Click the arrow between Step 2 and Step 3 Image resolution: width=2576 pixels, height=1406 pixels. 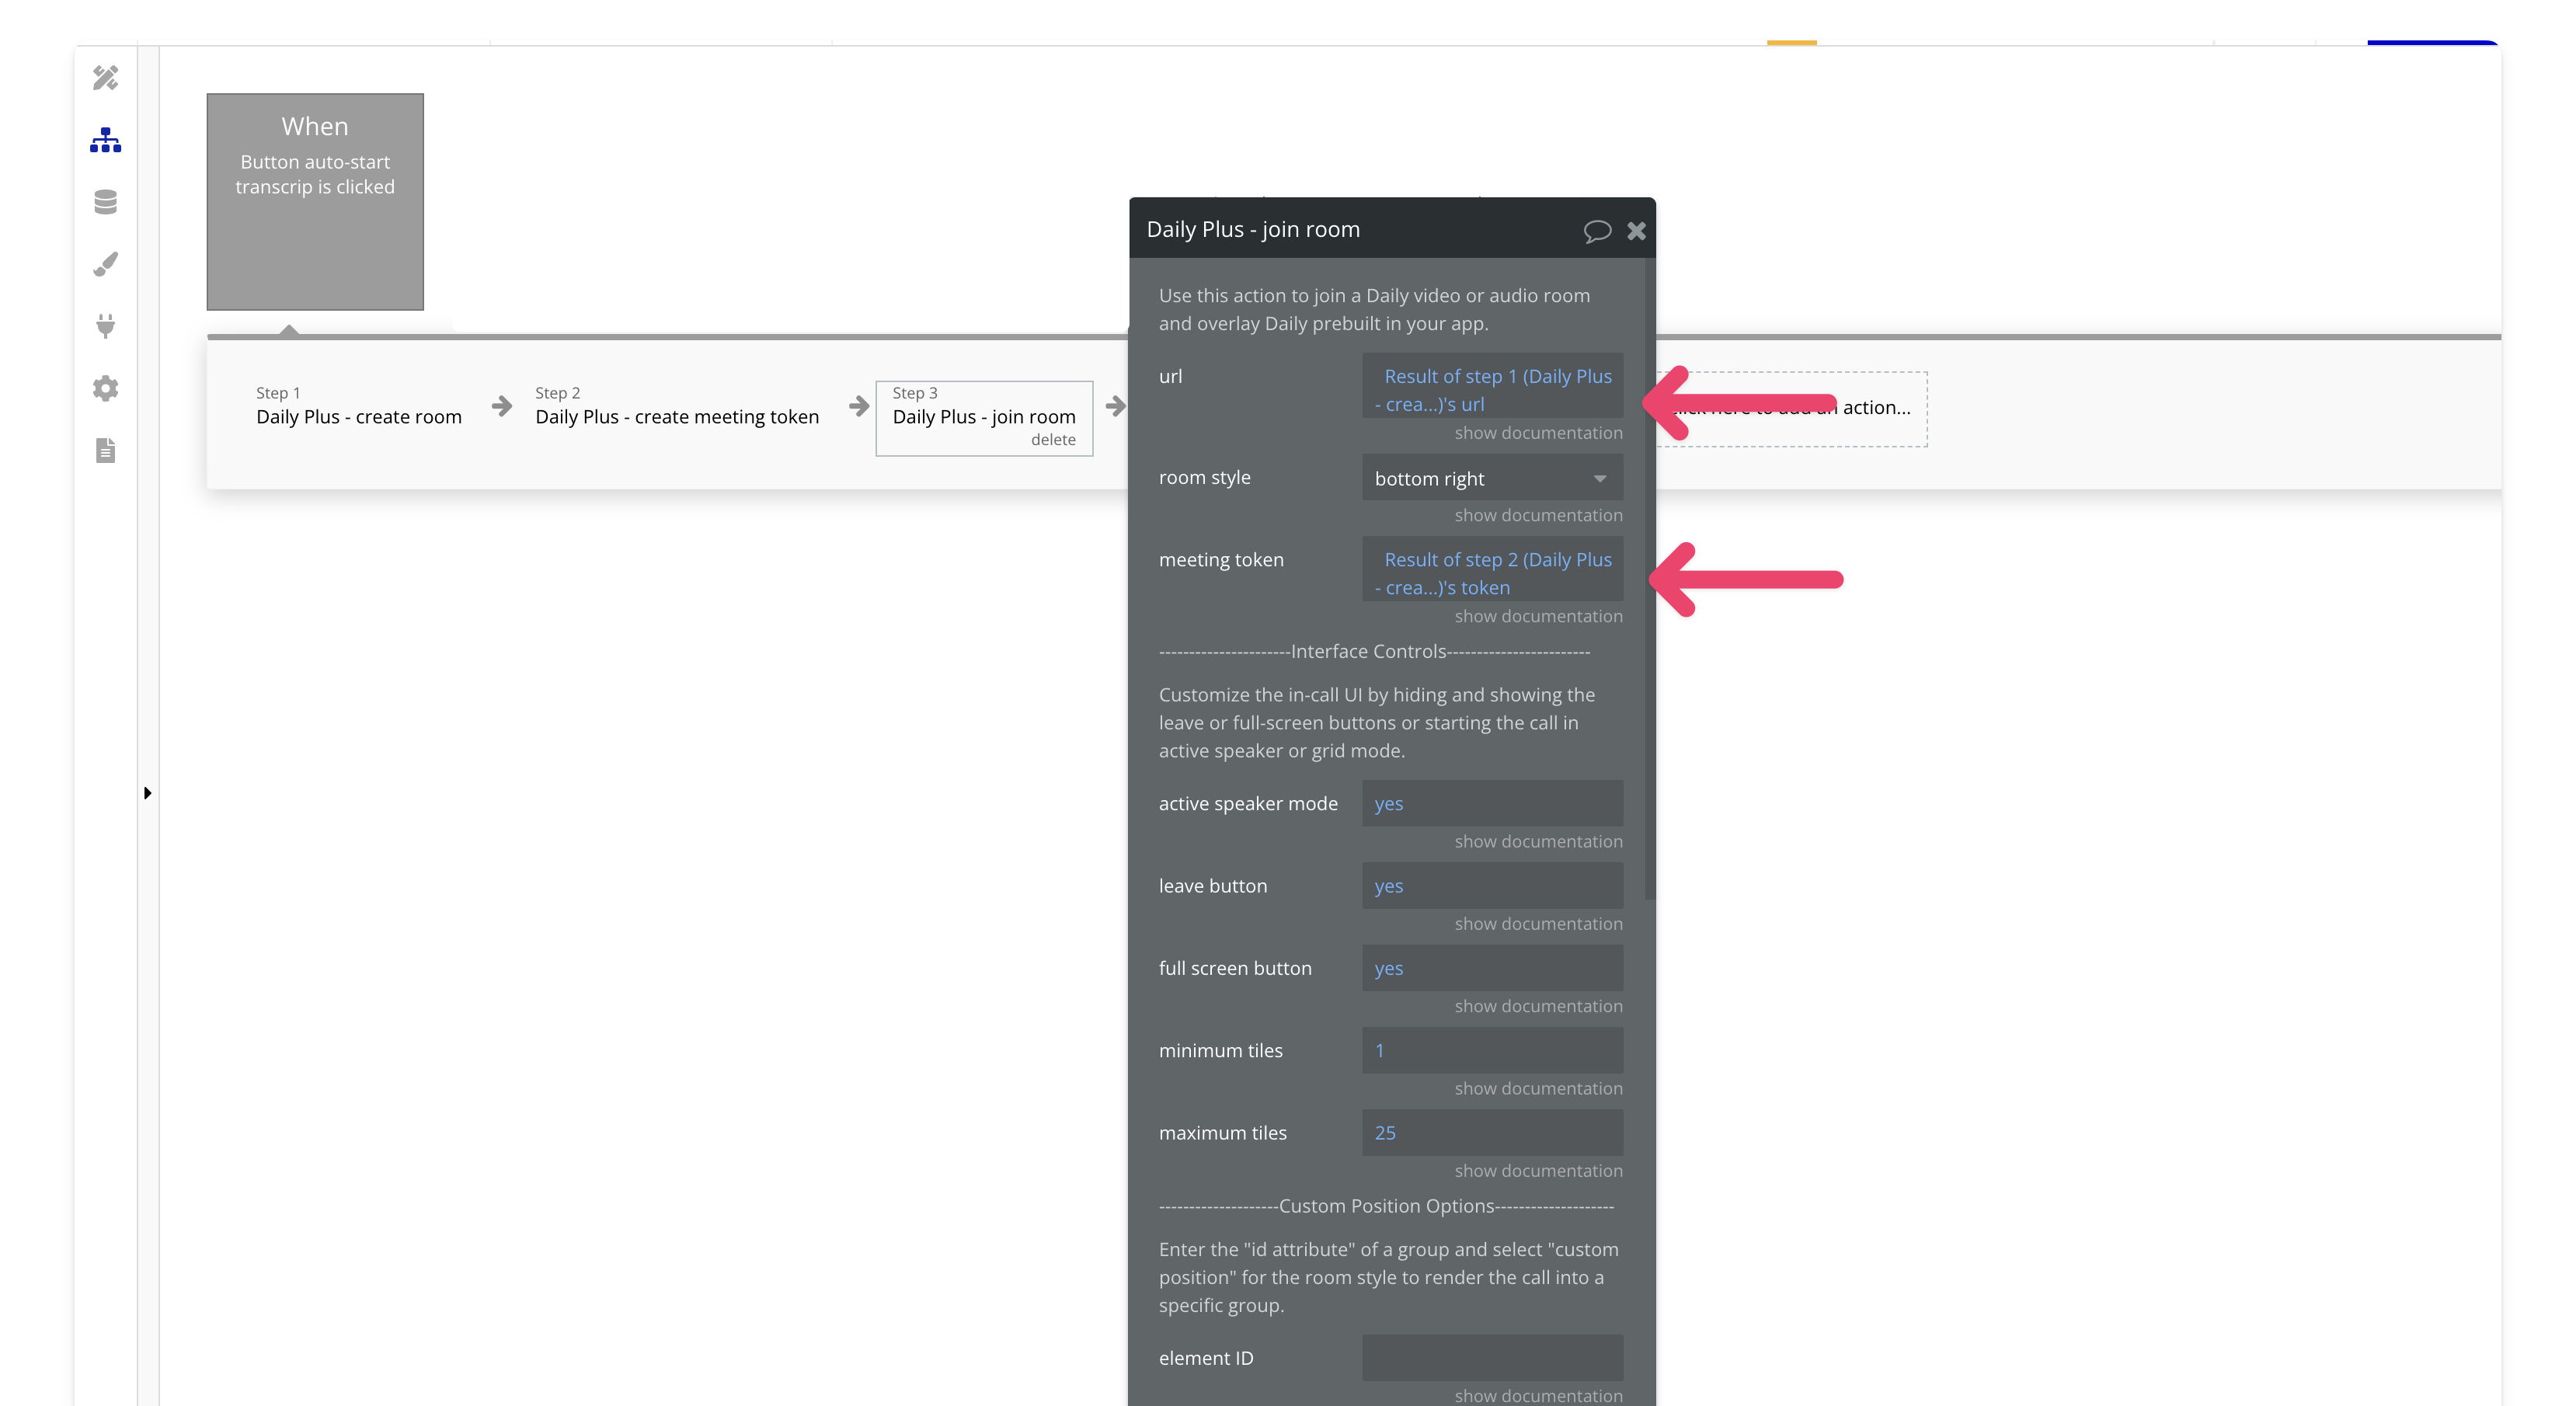859,406
